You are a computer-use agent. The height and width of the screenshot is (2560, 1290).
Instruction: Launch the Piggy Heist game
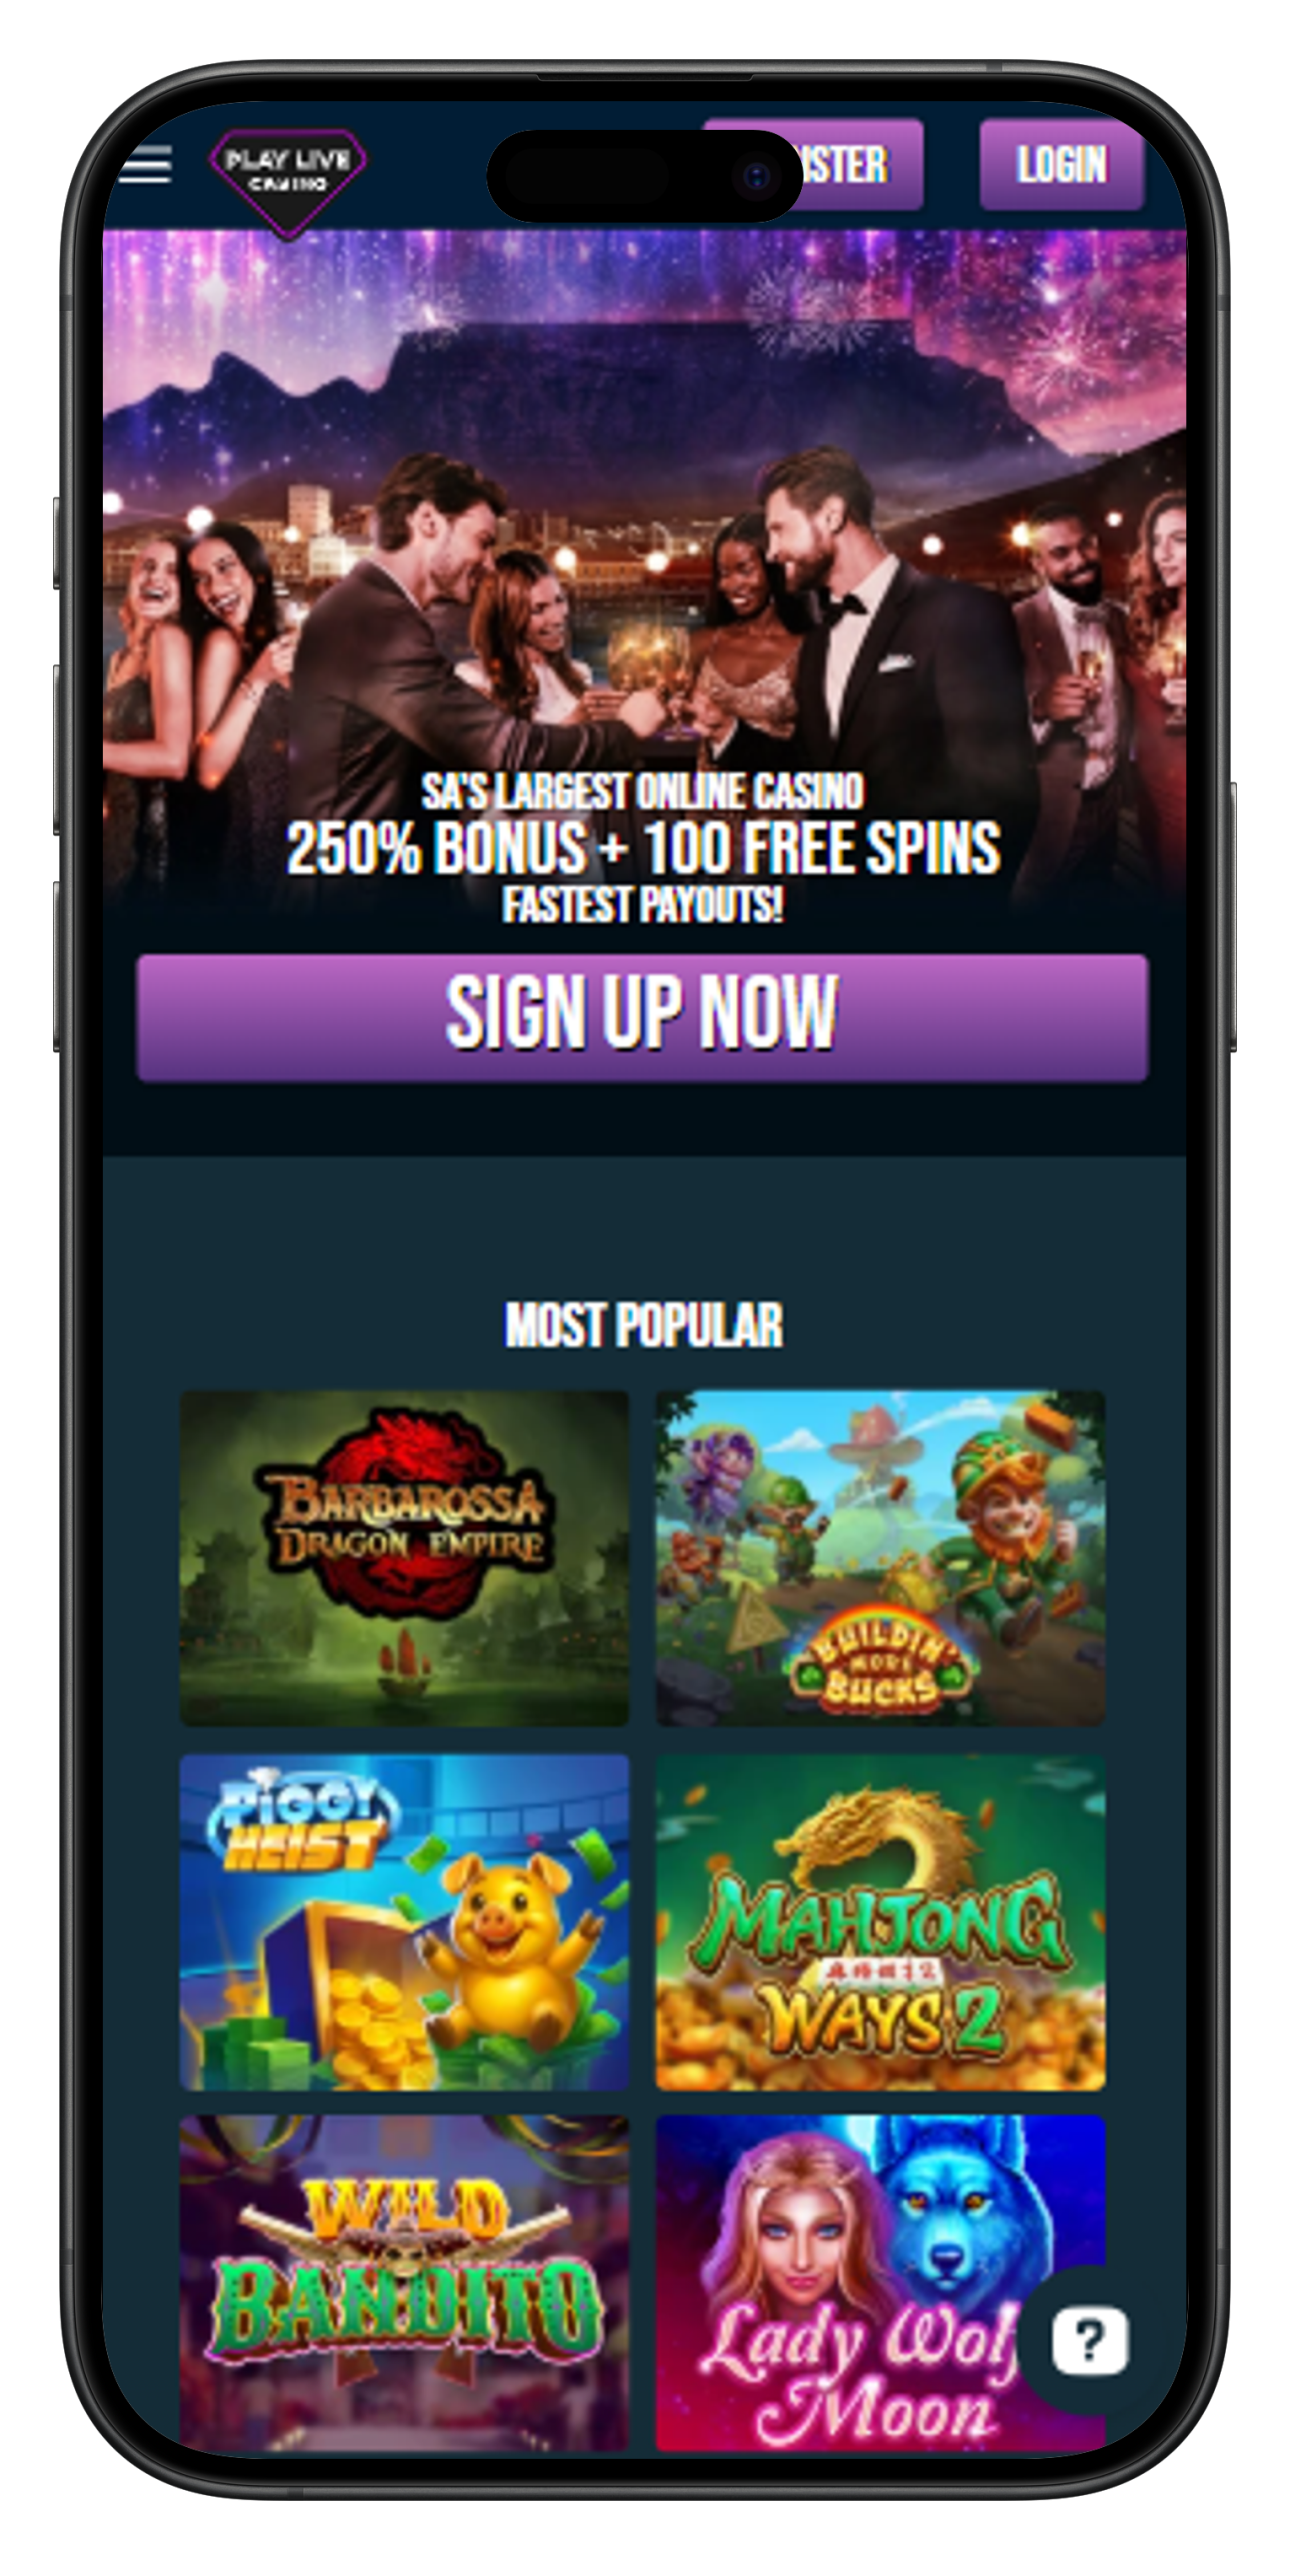click(x=404, y=1921)
